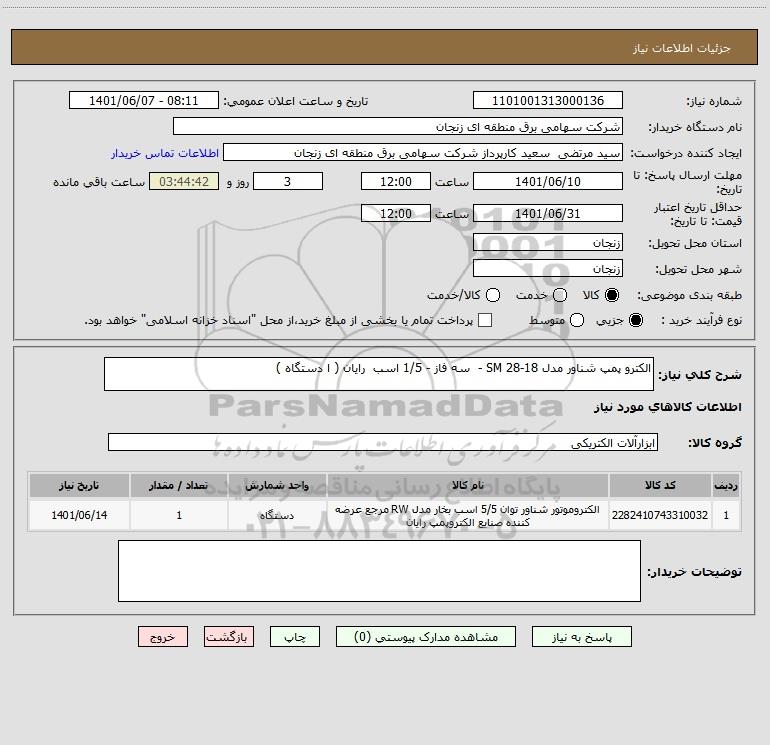Click the اطلاعات کالاهای مورد نیاز heading
Viewport: 770px width, 745px height.
(668, 407)
